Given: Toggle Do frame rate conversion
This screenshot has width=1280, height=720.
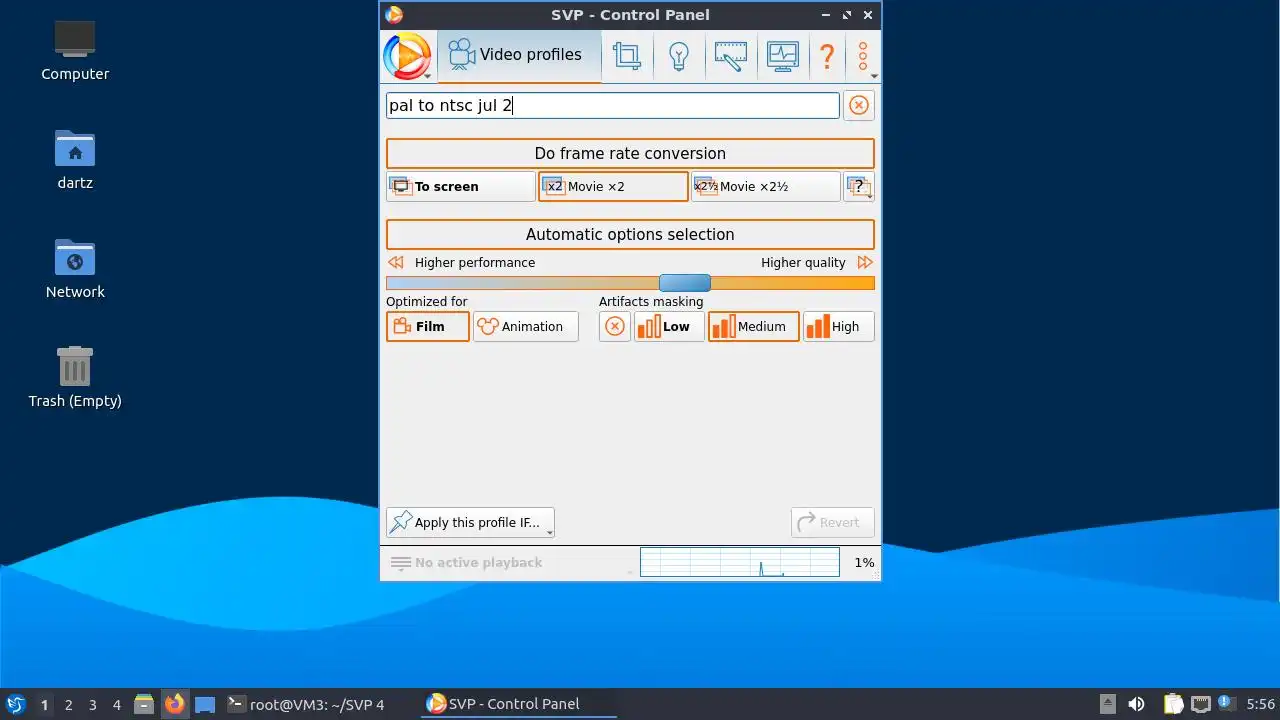Looking at the screenshot, I should (x=630, y=153).
